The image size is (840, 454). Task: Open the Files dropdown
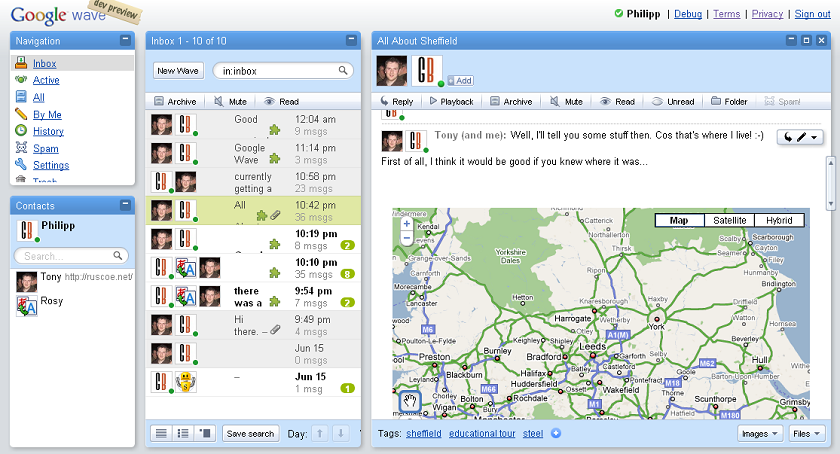pos(807,434)
